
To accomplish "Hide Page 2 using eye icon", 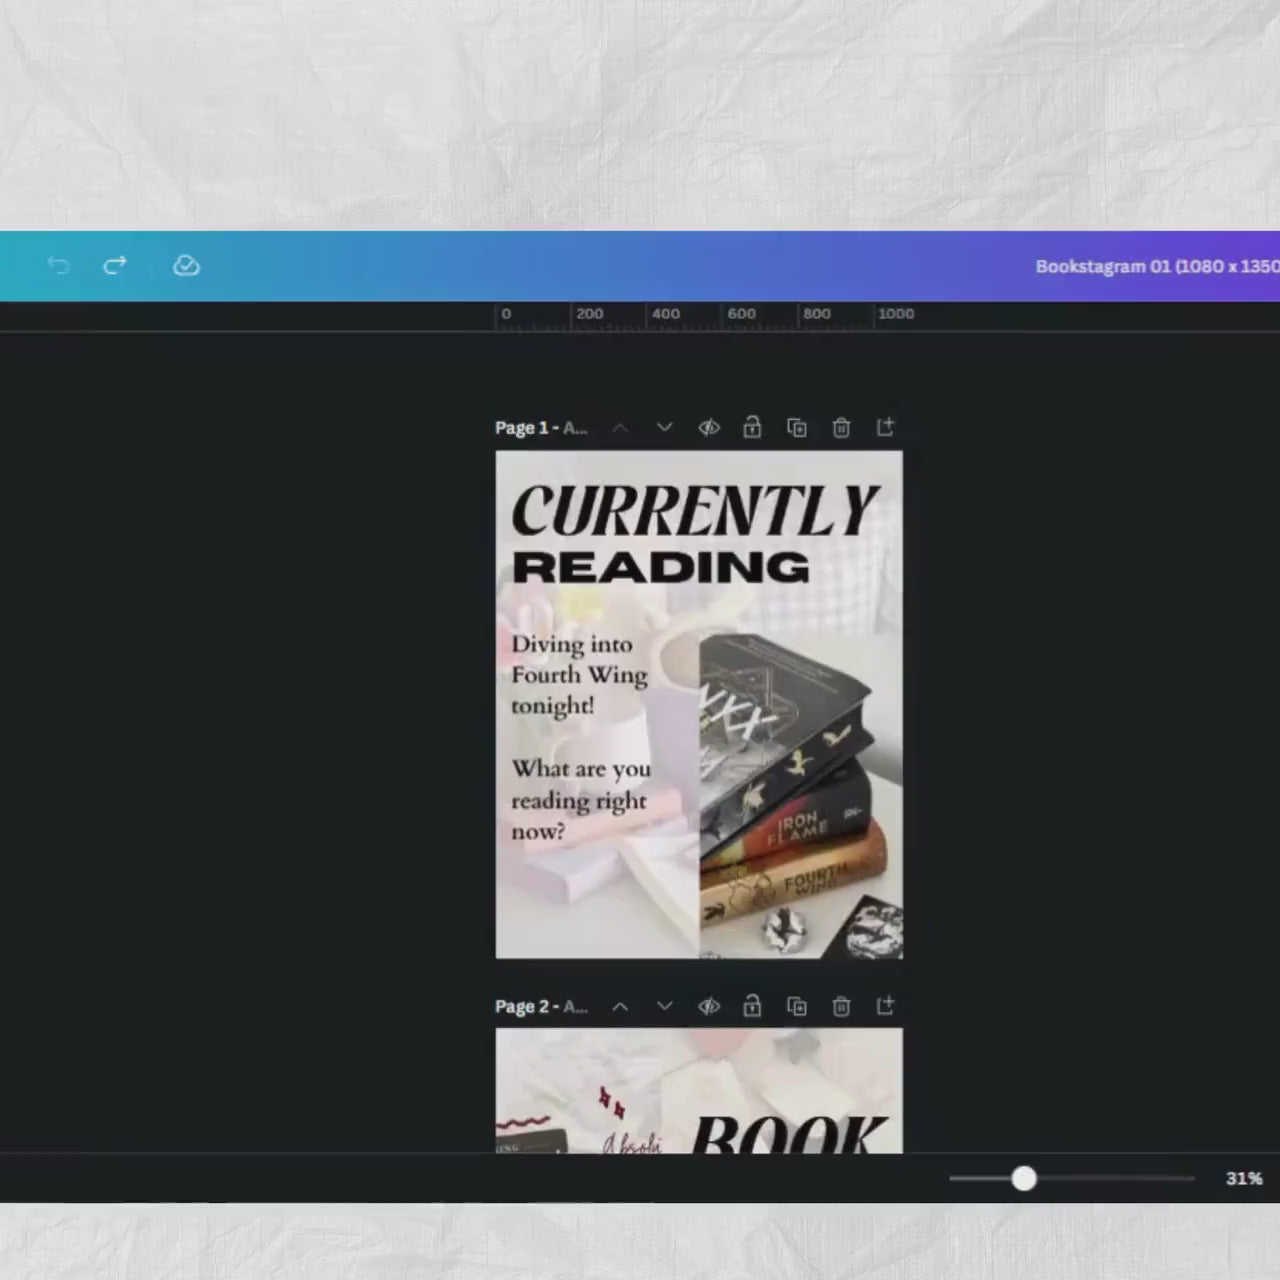I will pyautogui.click(x=709, y=1007).
